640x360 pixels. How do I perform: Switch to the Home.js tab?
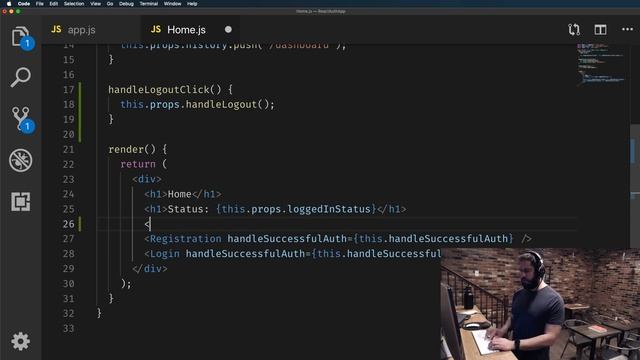pos(178,30)
